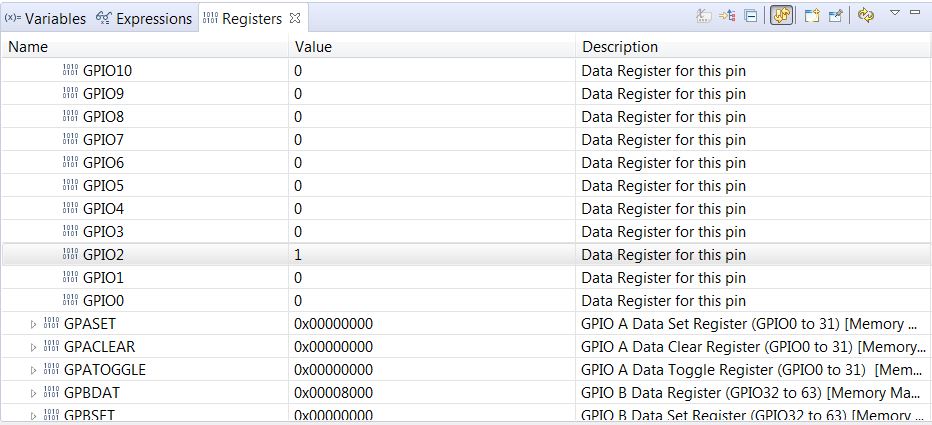The image size is (932, 425).
Task: Expand the GPATOGGLE register node
Action: pos(33,370)
